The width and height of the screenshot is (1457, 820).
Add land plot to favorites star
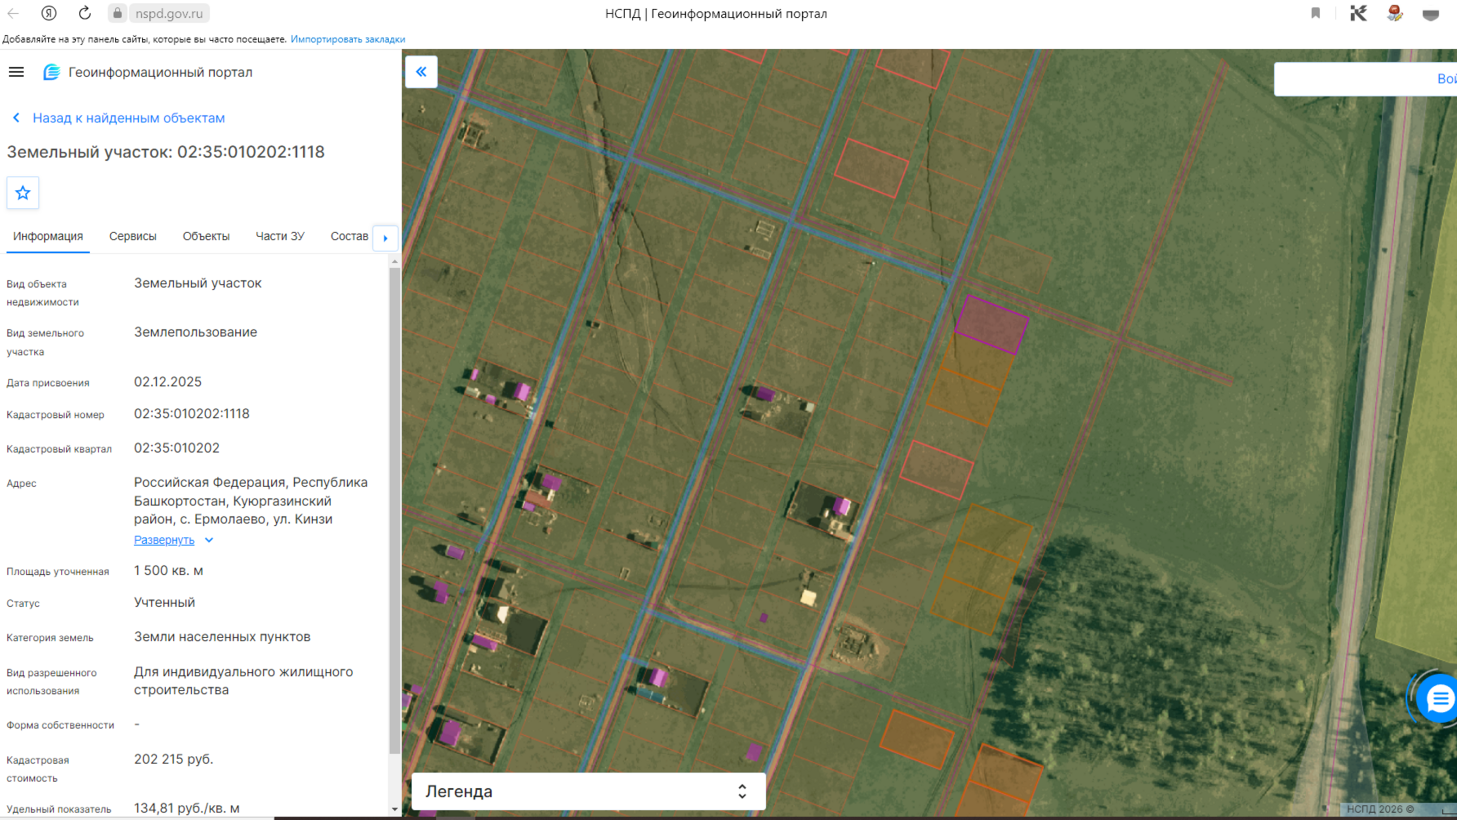pos(23,193)
